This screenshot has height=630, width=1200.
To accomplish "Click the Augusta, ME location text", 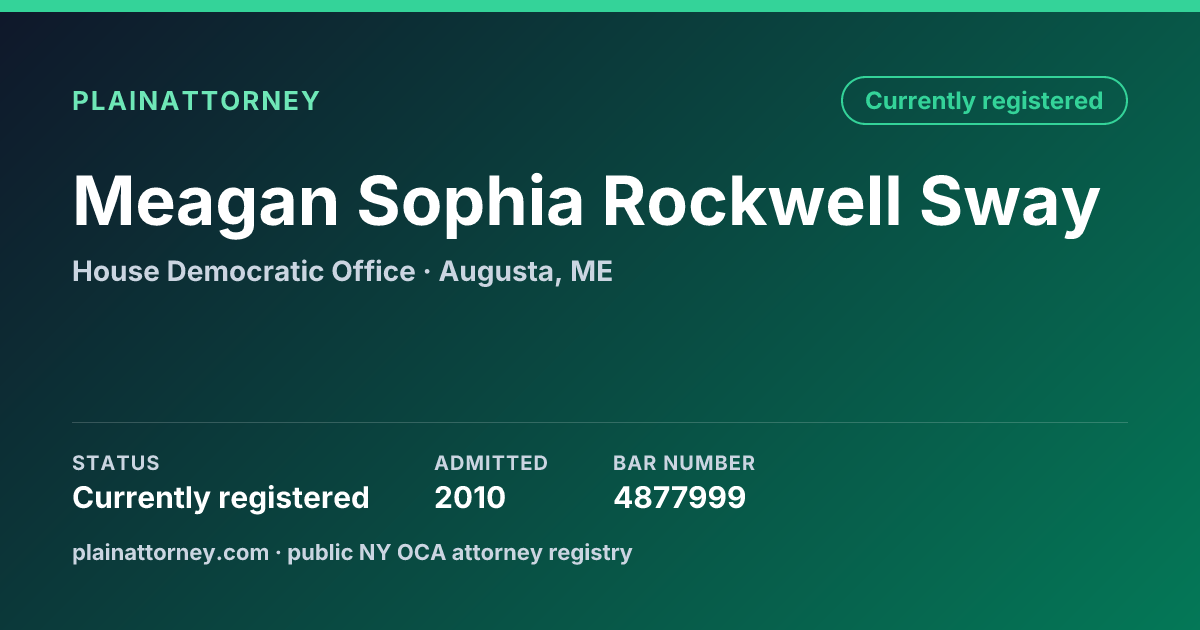I will 526,272.
